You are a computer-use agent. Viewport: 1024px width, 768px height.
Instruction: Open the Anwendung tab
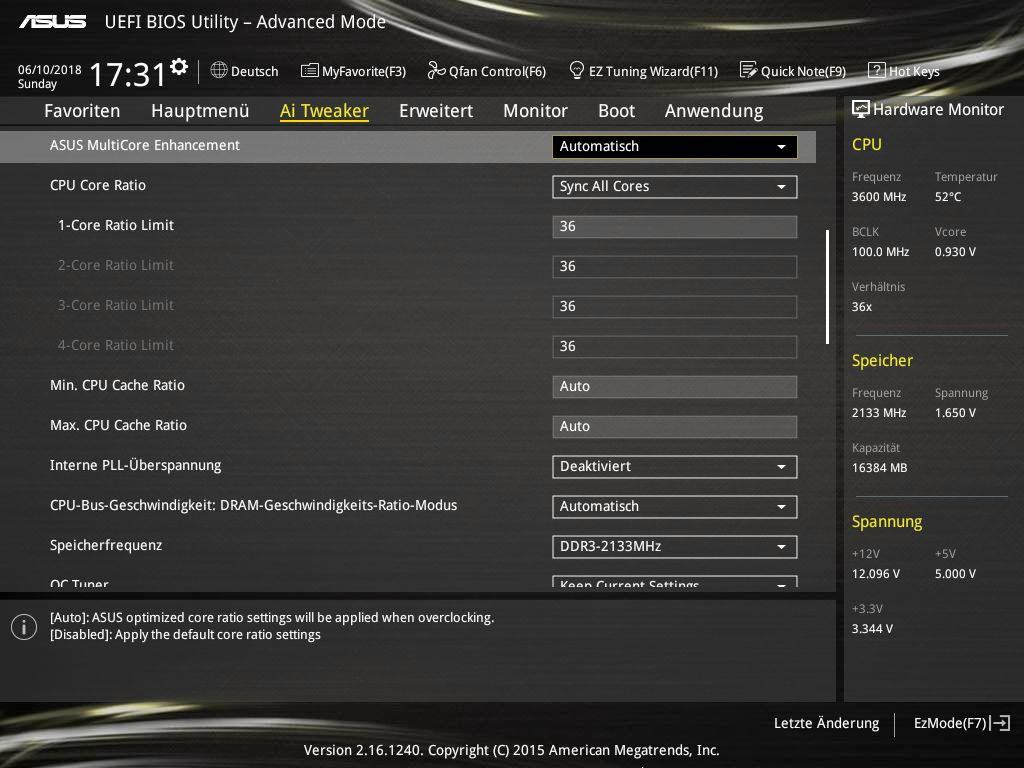pos(714,111)
